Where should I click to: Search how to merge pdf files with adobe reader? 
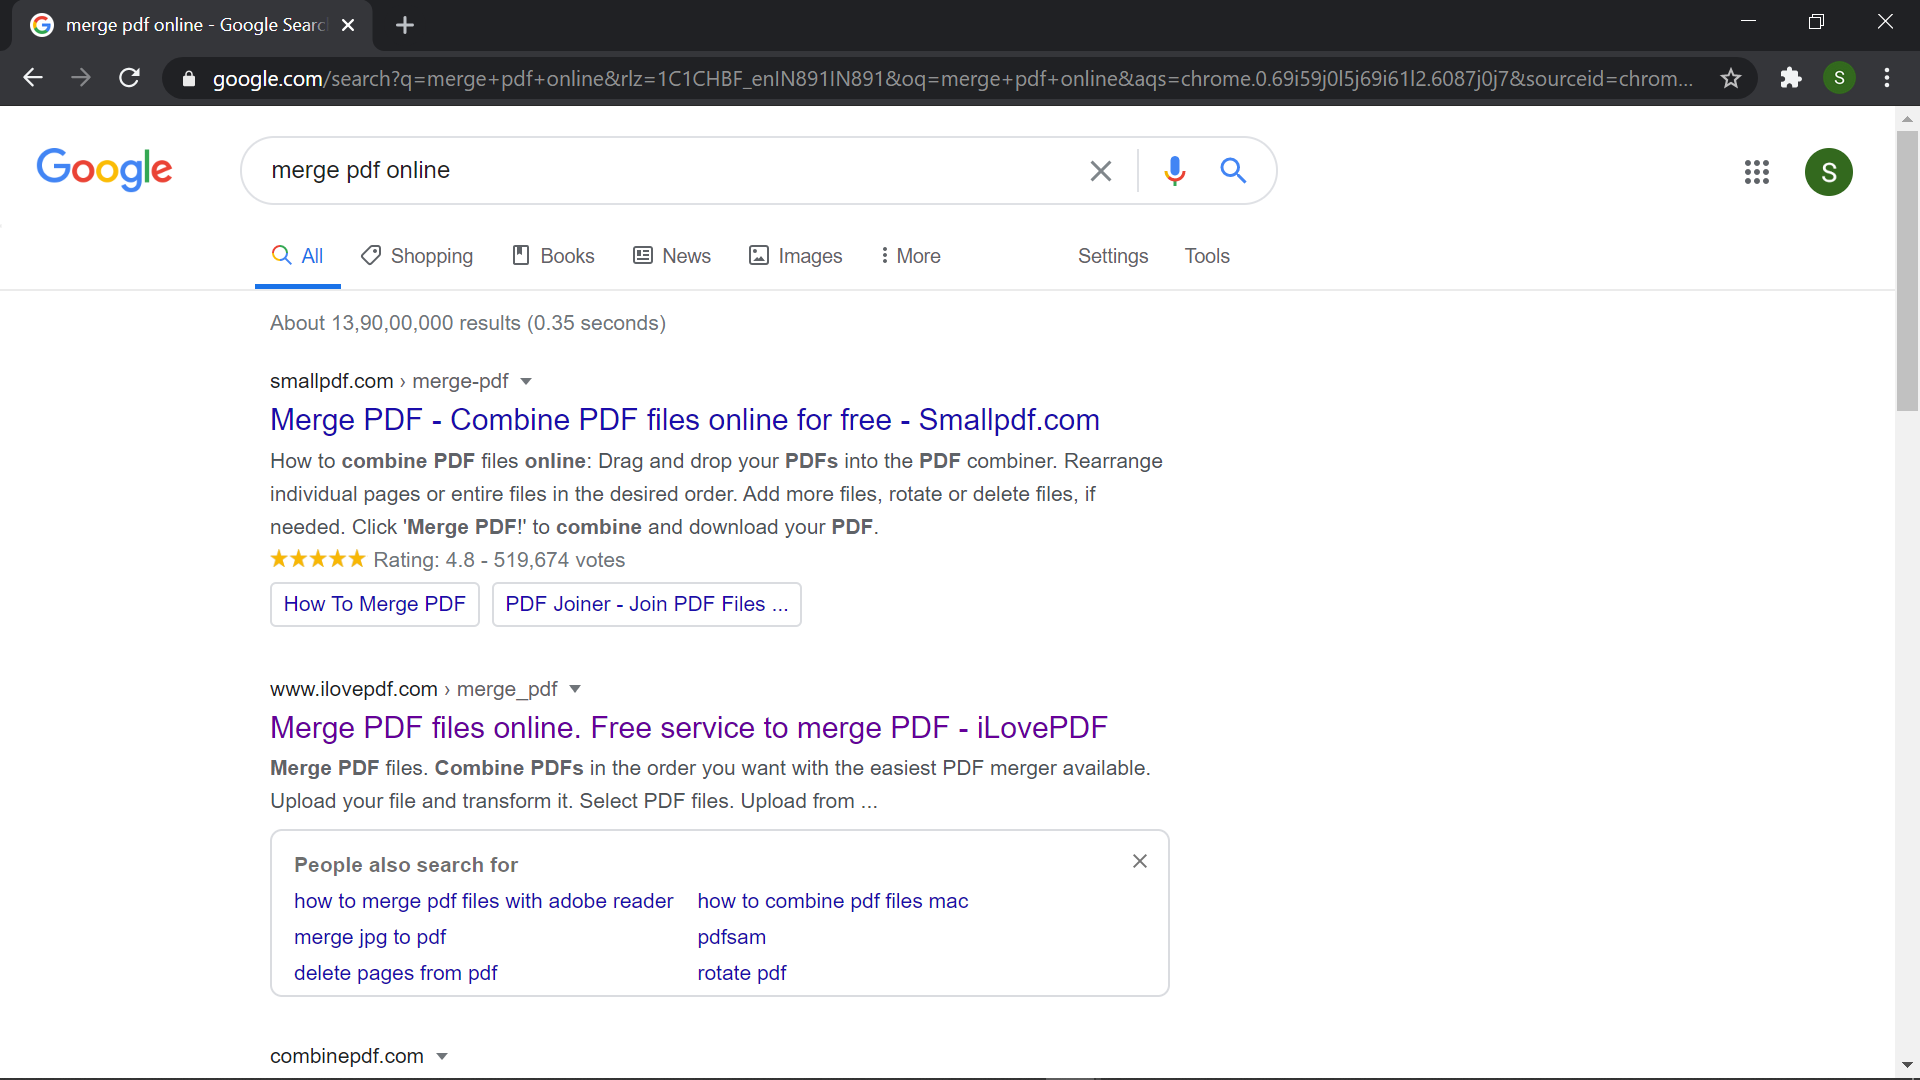(484, 901)
